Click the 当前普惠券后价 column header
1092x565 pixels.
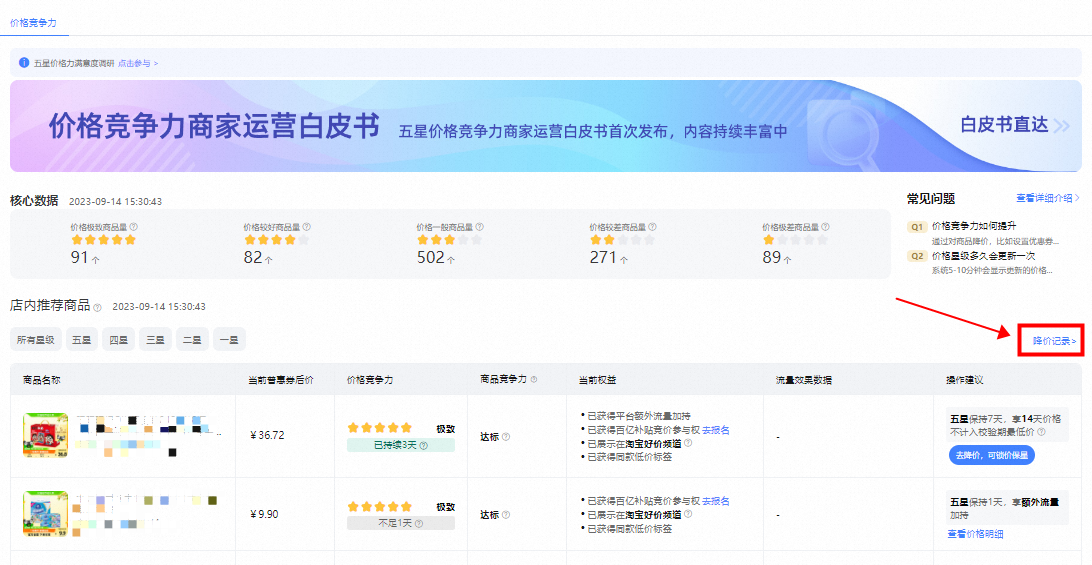tap(281, 380)
